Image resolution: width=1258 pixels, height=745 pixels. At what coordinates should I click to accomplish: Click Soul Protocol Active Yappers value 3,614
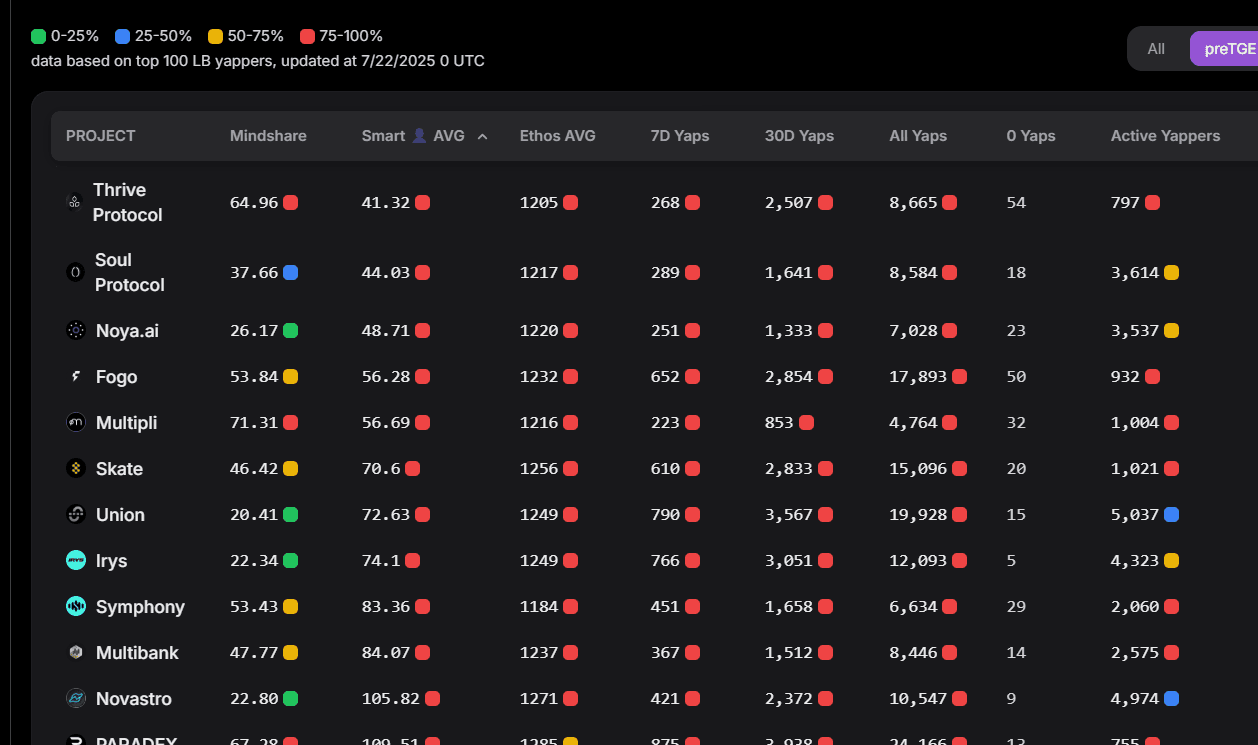pyautogui.click(x=1135, y=272)
